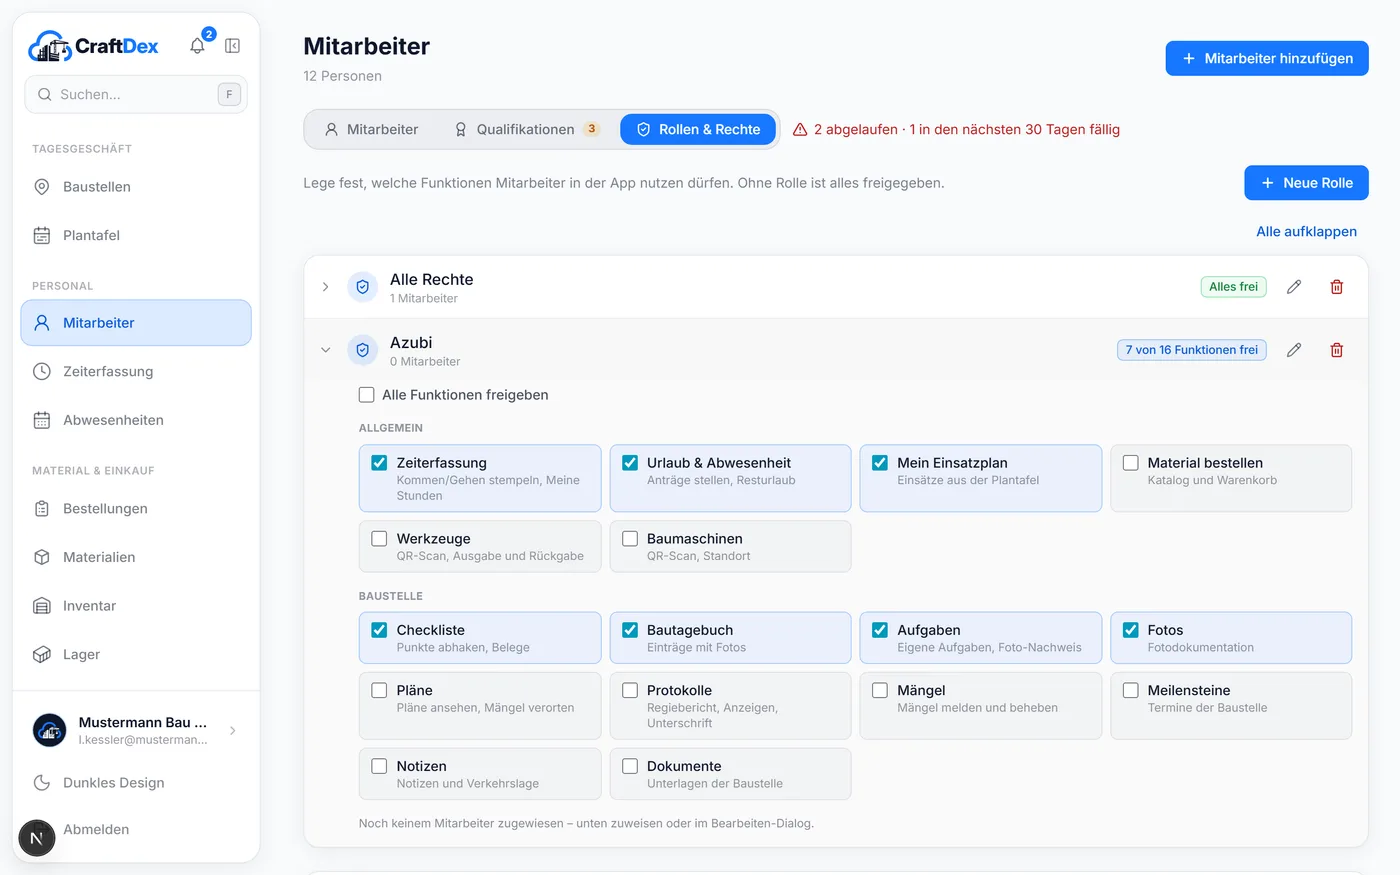
Task: Open Mitarbeiter in the sidebar
Action: coord(136,323)
